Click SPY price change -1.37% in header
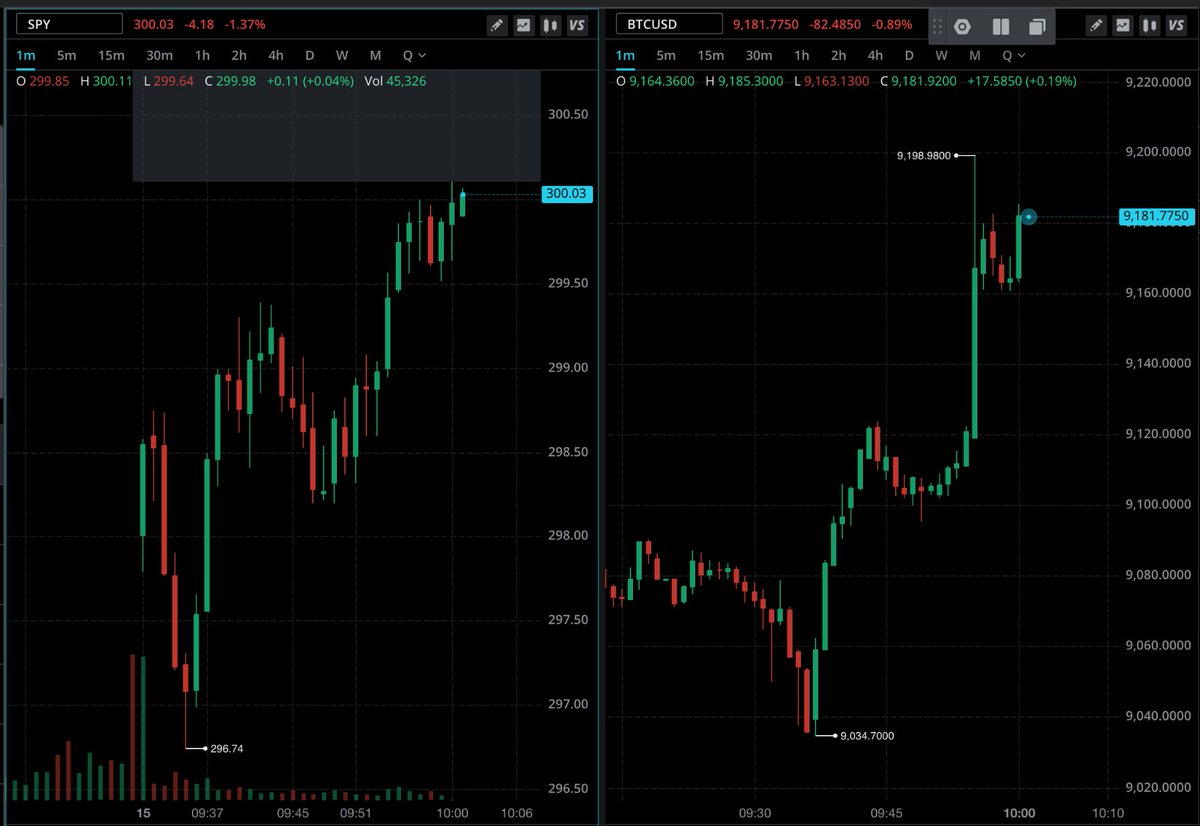Image resolution: width=1200 pixels, height=826 pixels. [x=246, y=24]
